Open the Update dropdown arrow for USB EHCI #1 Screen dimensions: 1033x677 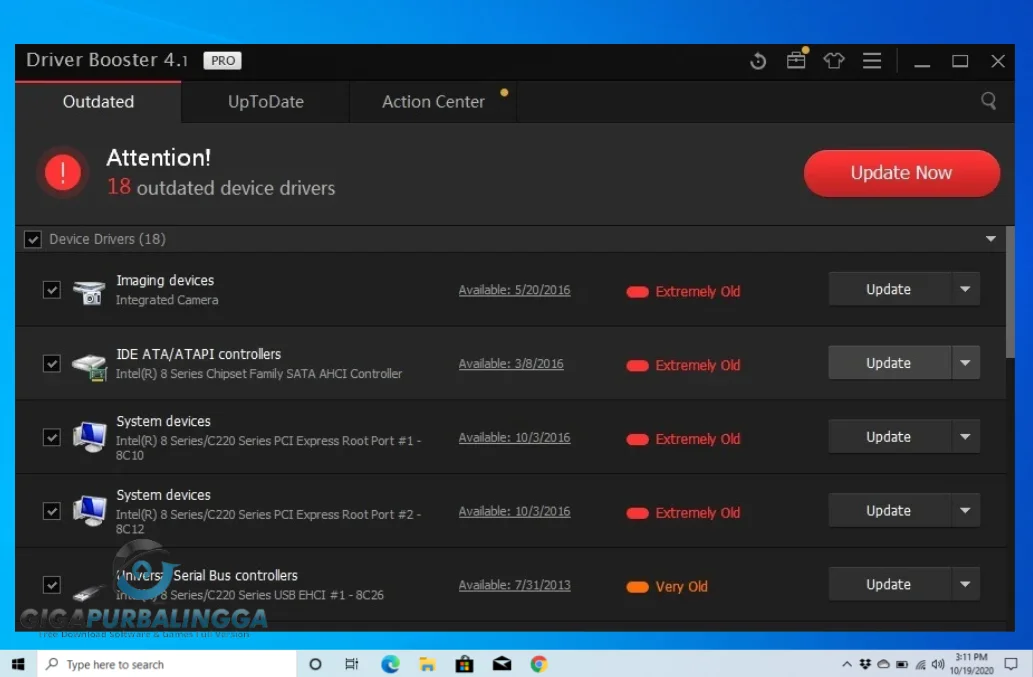click(965, 584)
